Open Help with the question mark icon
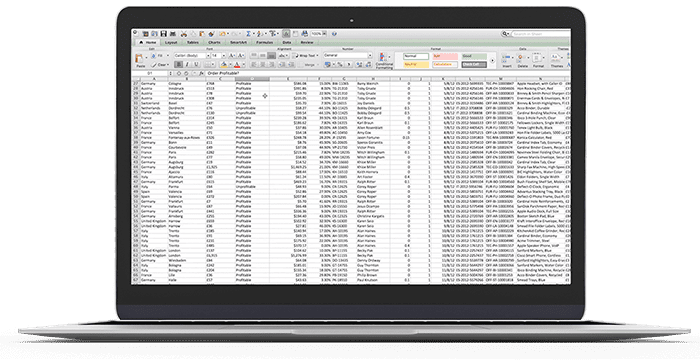The image size is (700, 360). click(x=334, y=34)
